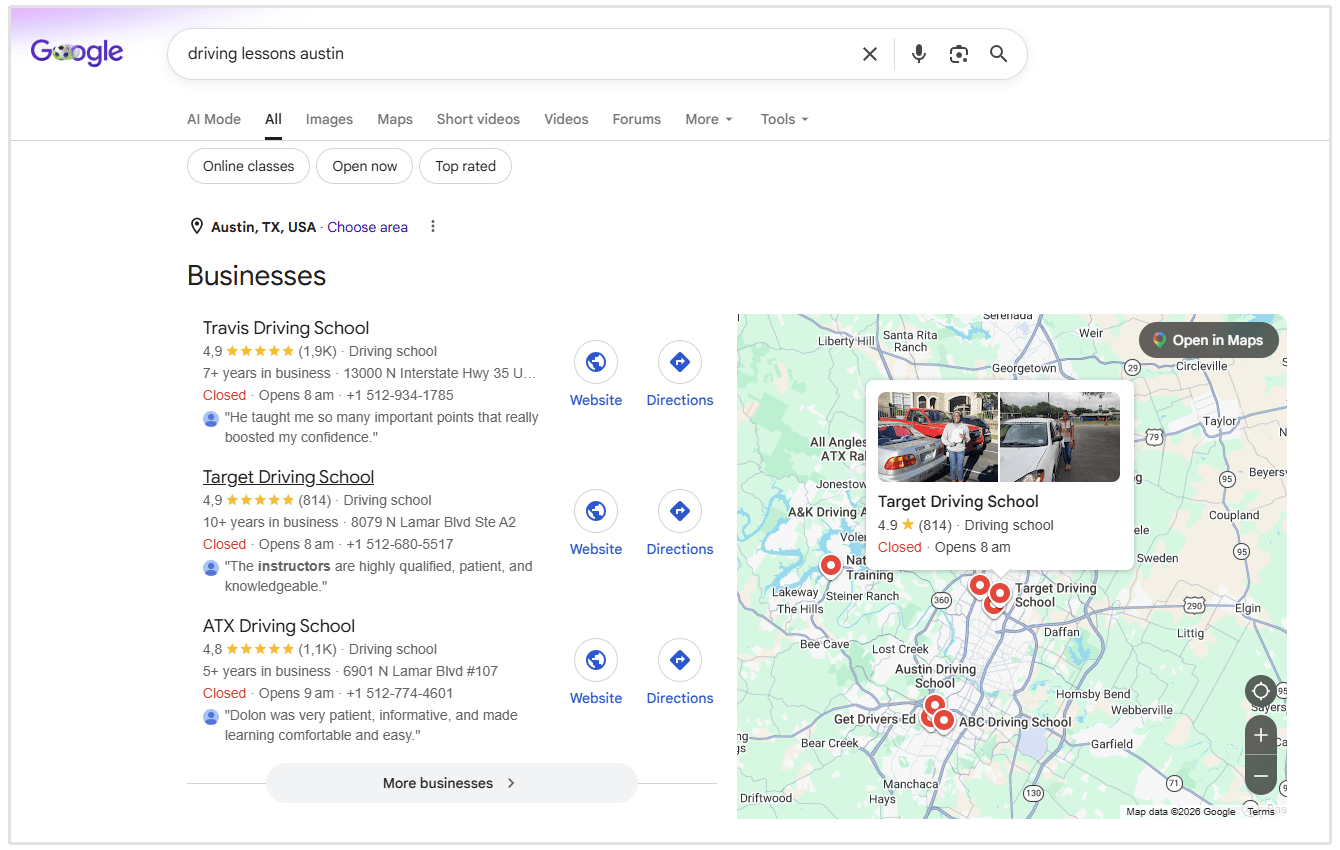Click the Travis Driving School star rating
The image size is (1340, 850).
pyautogui.click(x=260, y=351)
